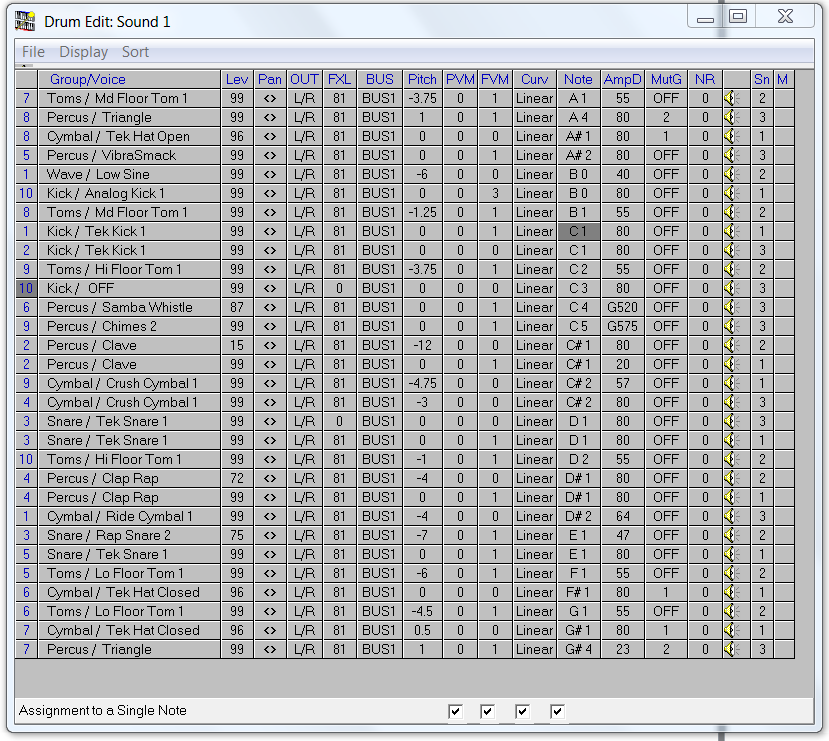Click the Rap Snare 2 speaker icon
The width and height of the screenshot is (829, 741).
[731, 535]
